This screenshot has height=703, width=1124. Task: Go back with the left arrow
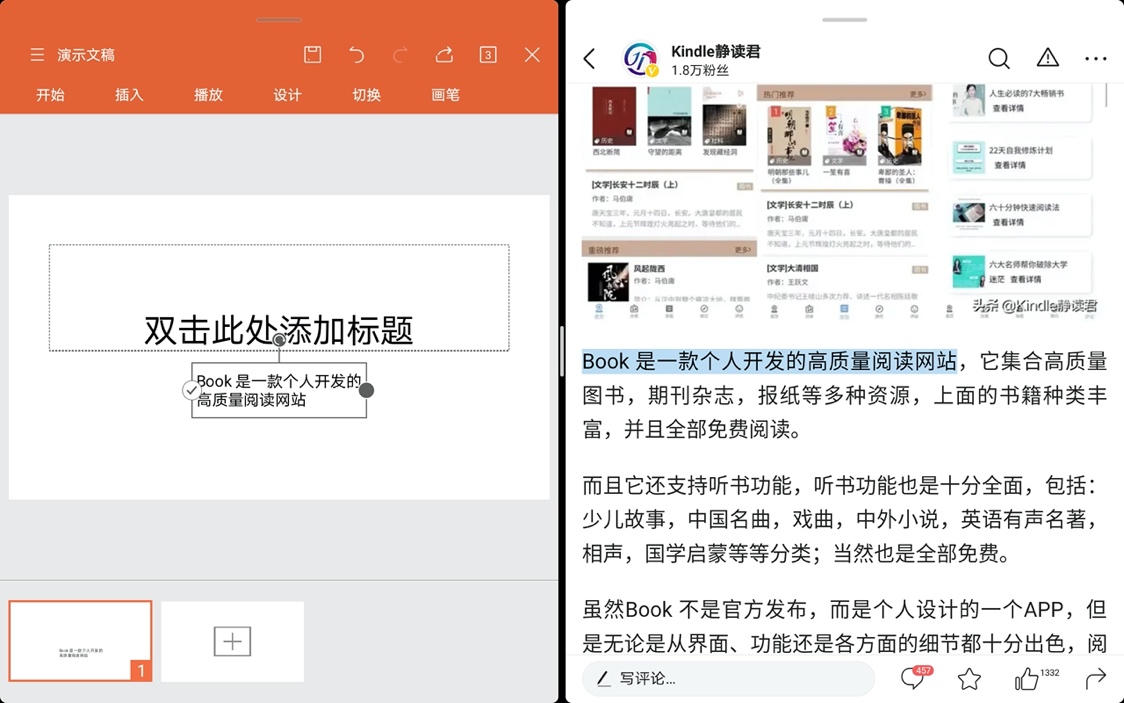click(589, 59)
